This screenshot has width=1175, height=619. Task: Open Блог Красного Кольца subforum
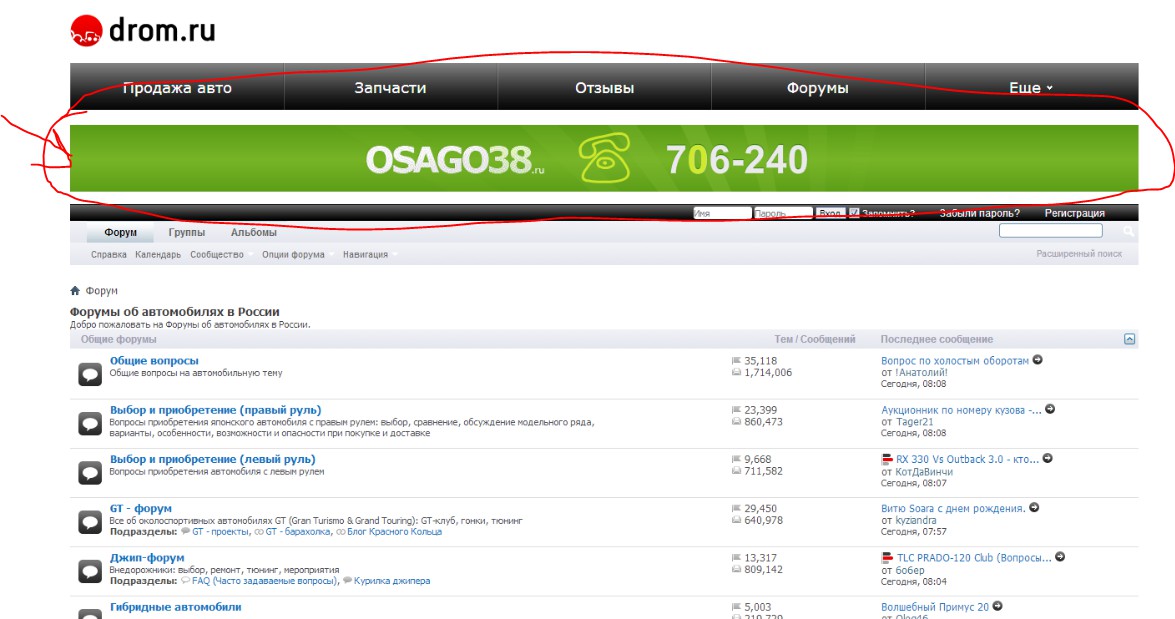coord(394,531)
